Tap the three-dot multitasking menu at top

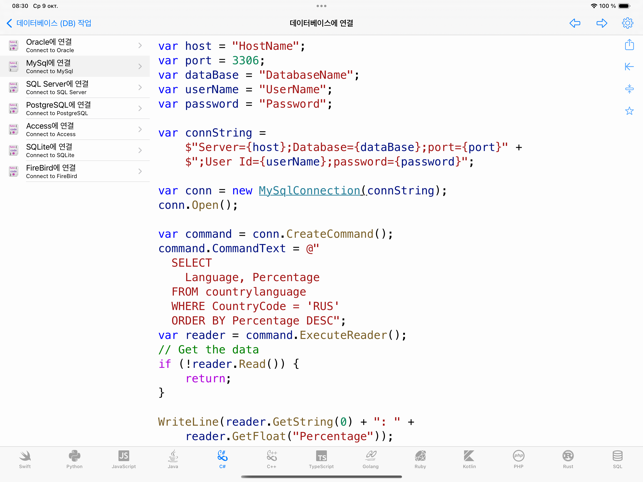pyautogui.click(x=322, y=6)
